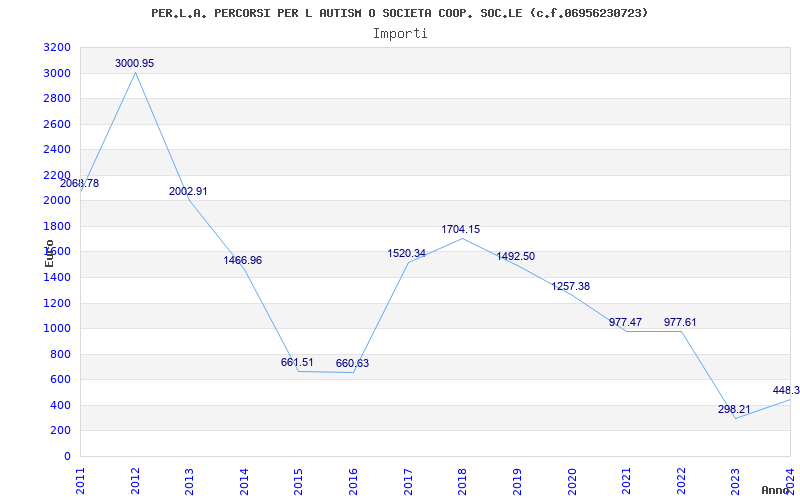Select data label 1520.34
The width and height of the screenshot is (800, 500).
point(406,253)
